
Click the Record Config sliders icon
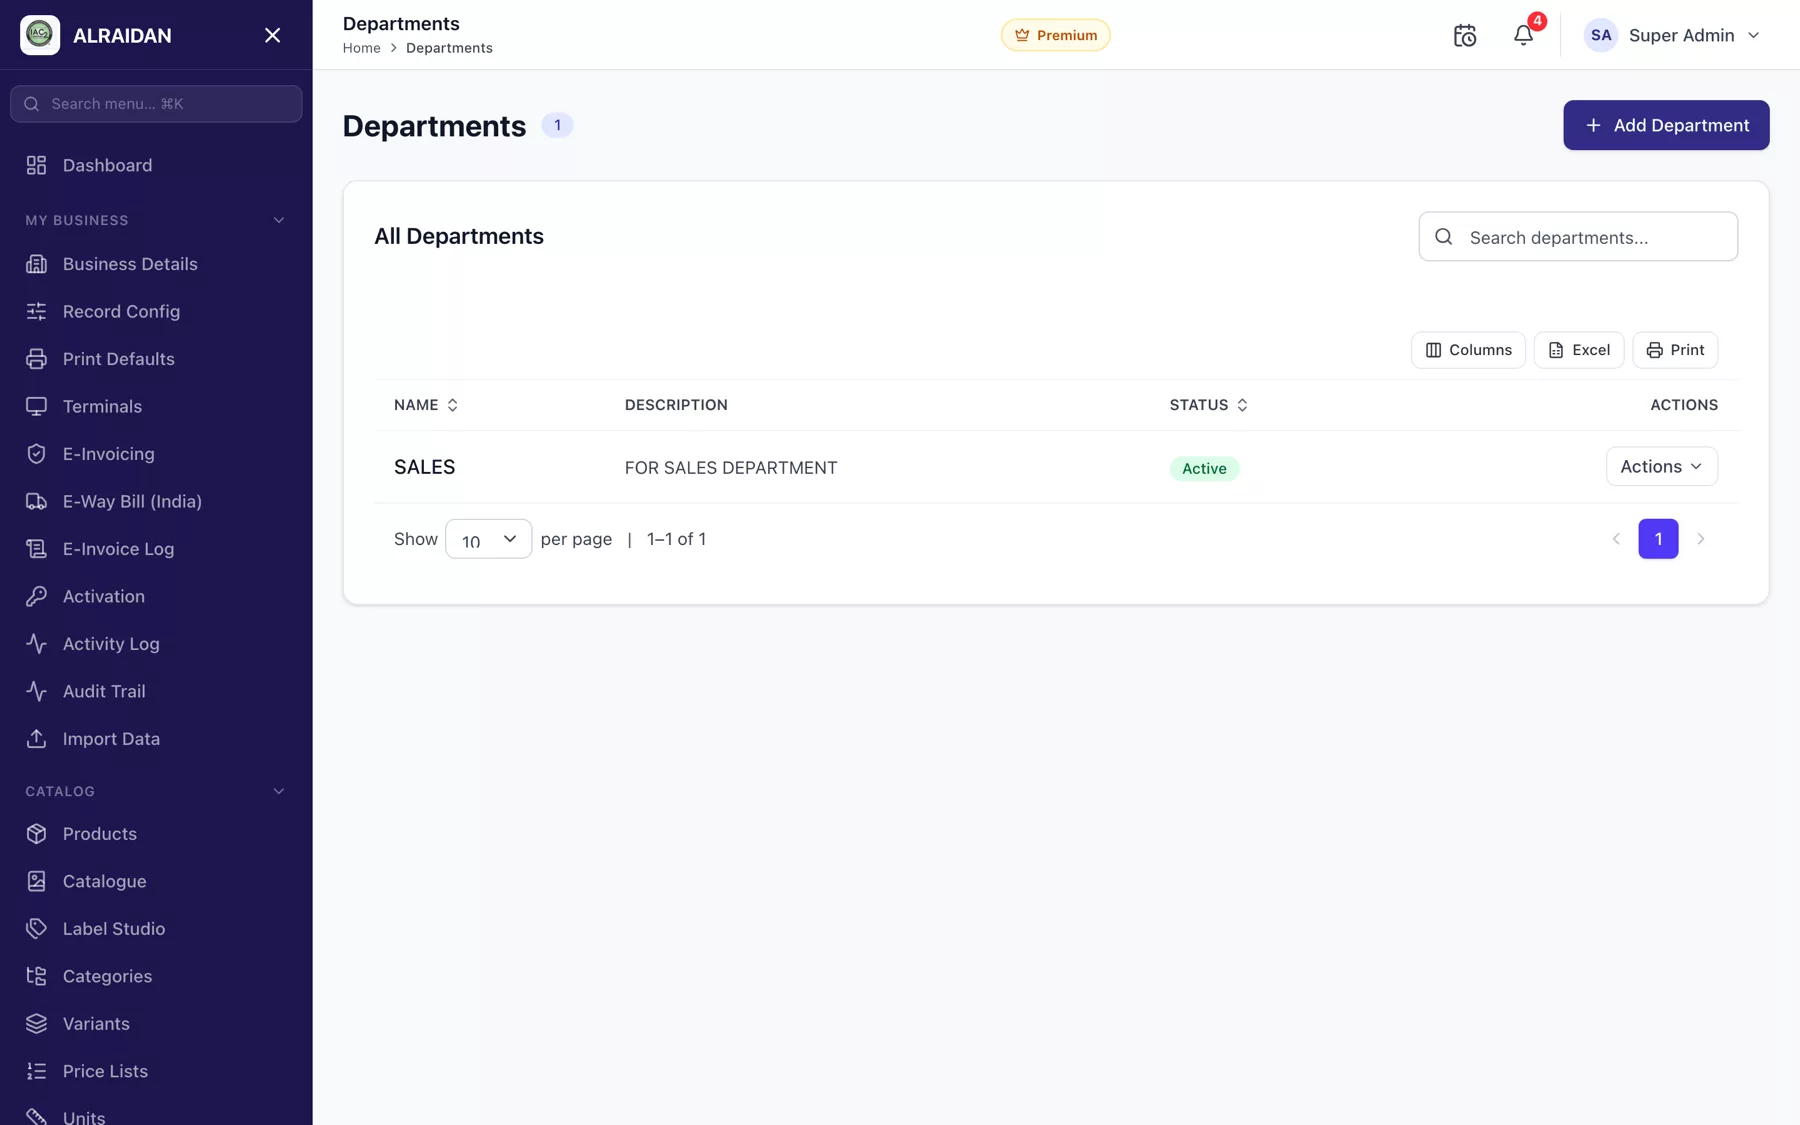[37, 311]
